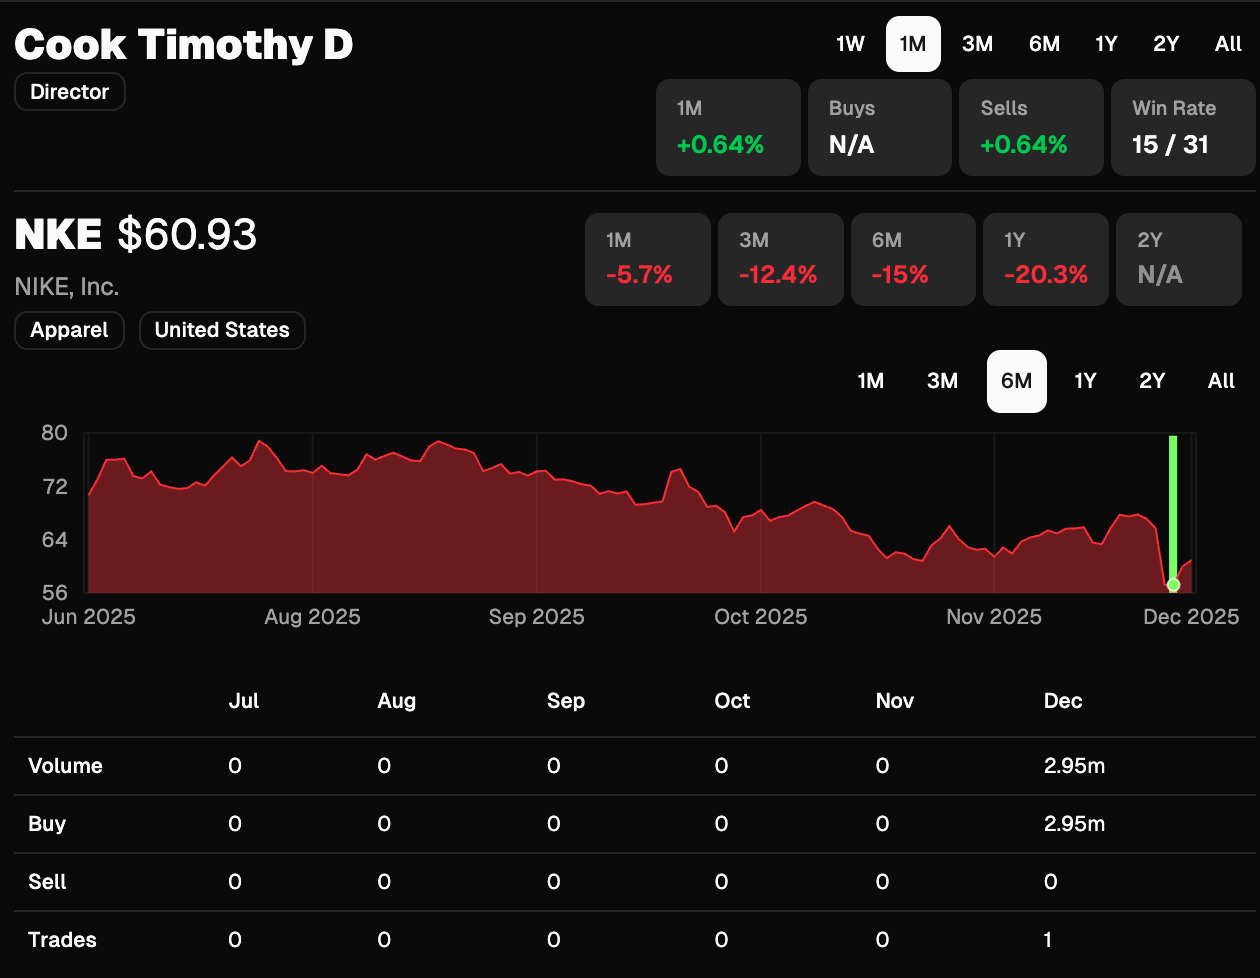Open the Sells +0.64% card

click(x=1031, y=128)
